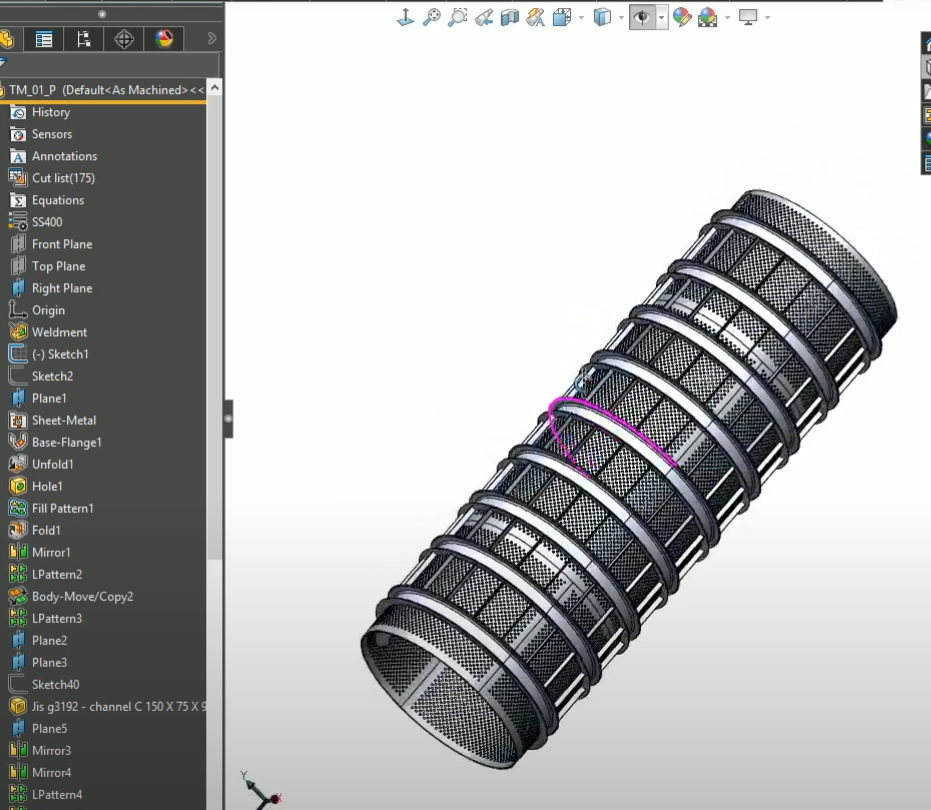Select the Zoom to Area tool
Image resolution: width=931 pixels, height=810 pixels.
tap(458, 17)
